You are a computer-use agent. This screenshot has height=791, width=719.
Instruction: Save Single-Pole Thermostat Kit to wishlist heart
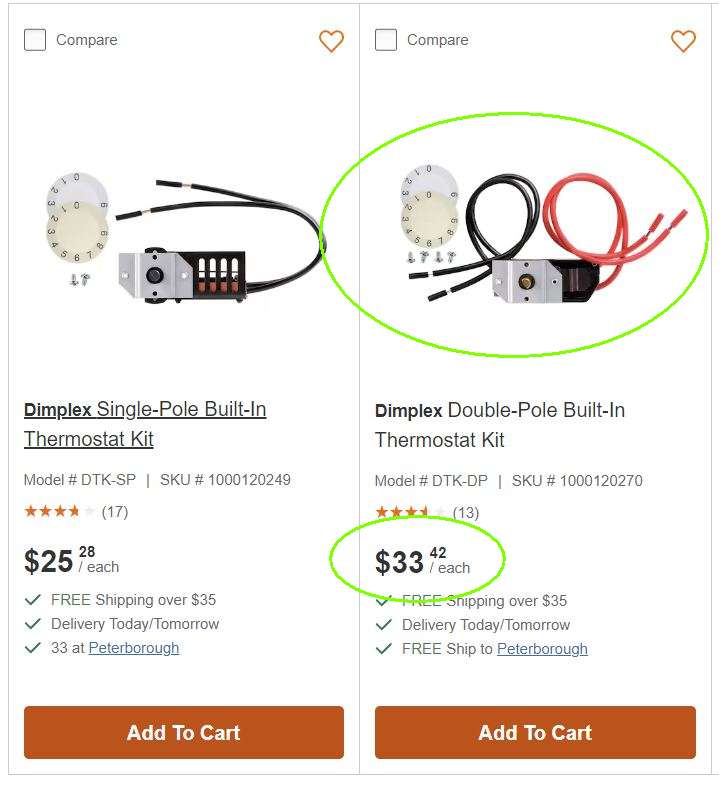(x=331, y=41)
